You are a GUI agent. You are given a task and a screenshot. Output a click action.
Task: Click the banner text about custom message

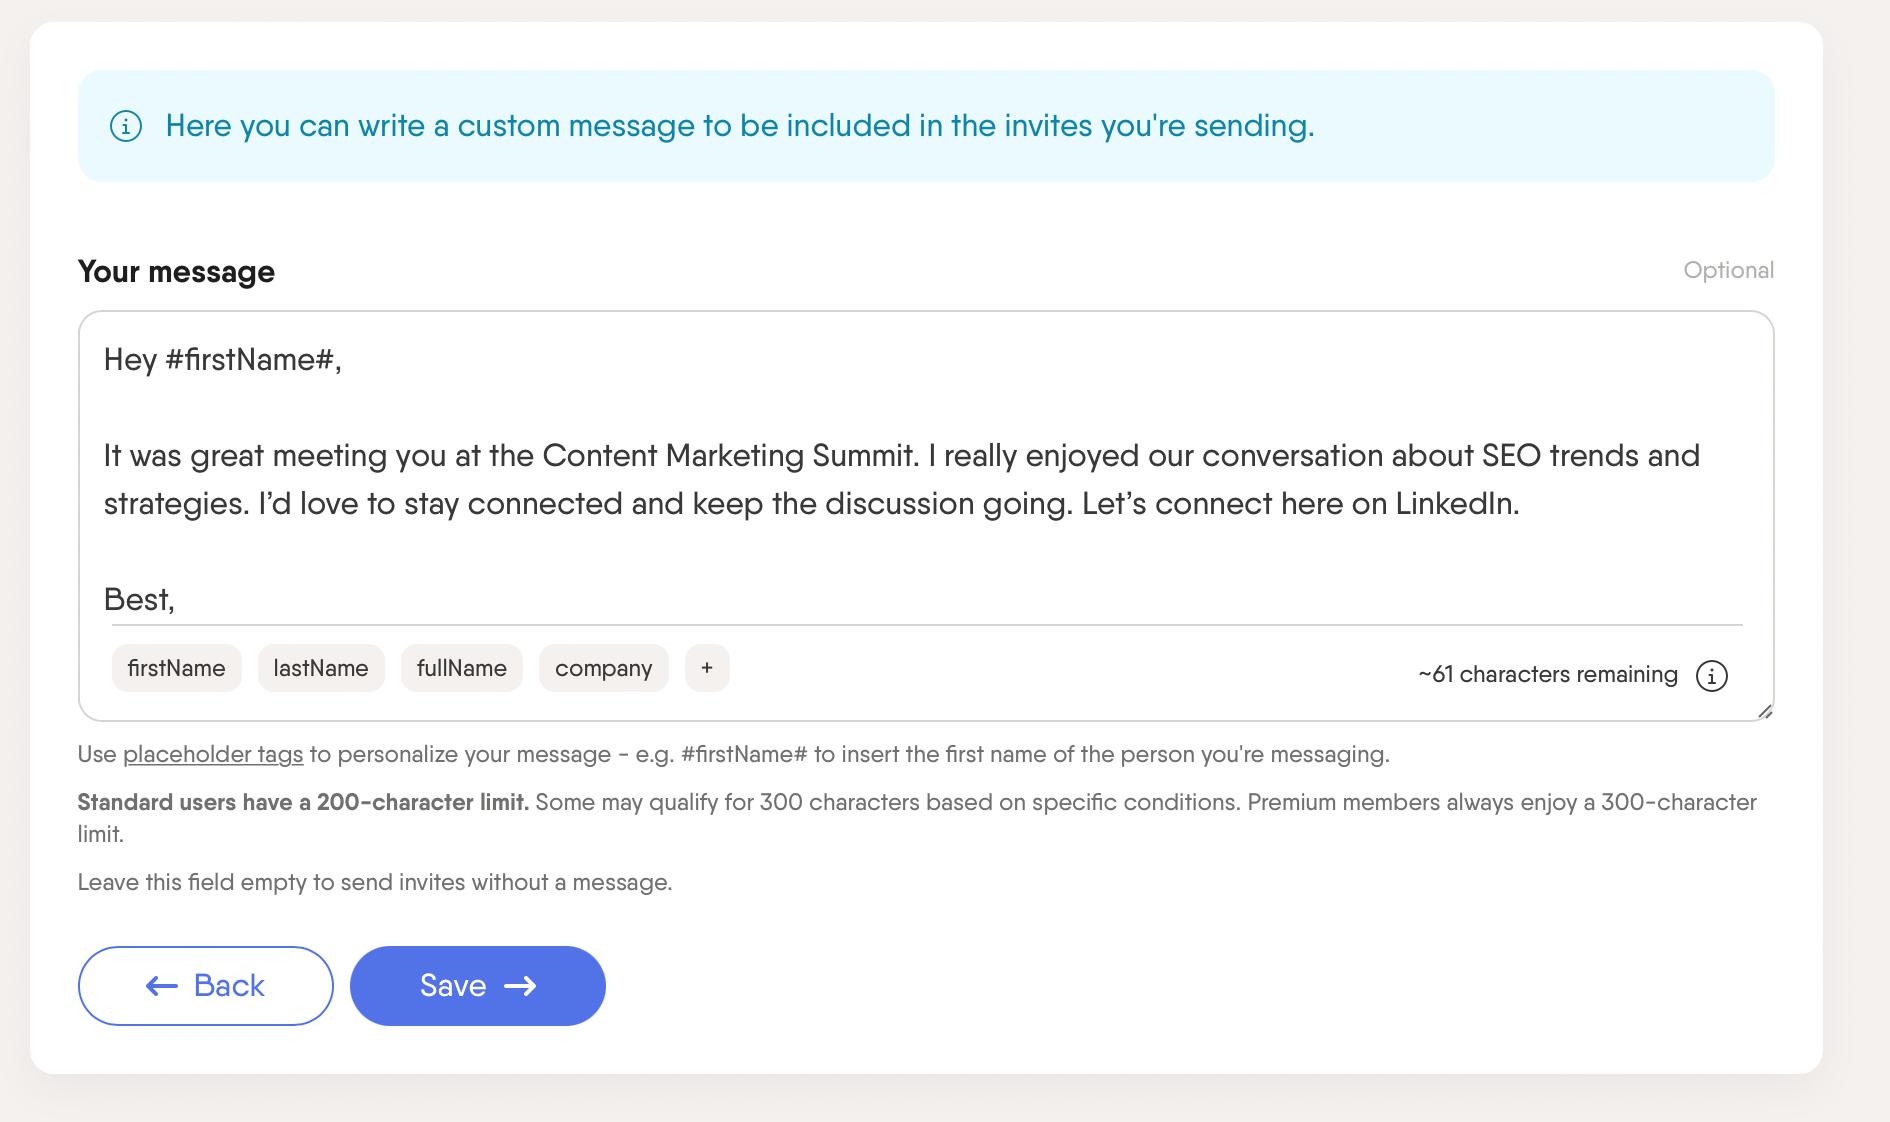(x=740, y=126)
